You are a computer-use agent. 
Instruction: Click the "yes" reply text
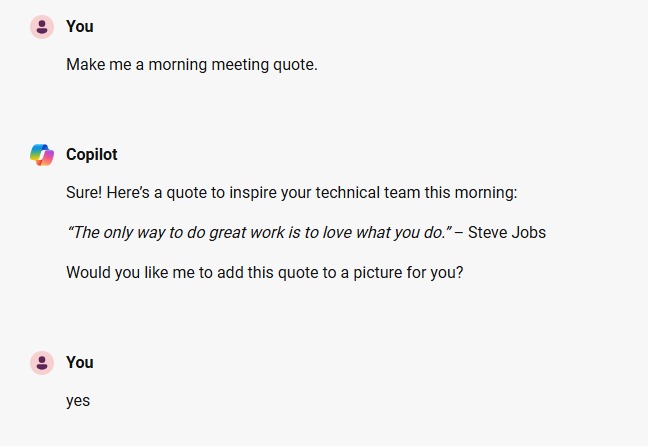tap(78, 401)
